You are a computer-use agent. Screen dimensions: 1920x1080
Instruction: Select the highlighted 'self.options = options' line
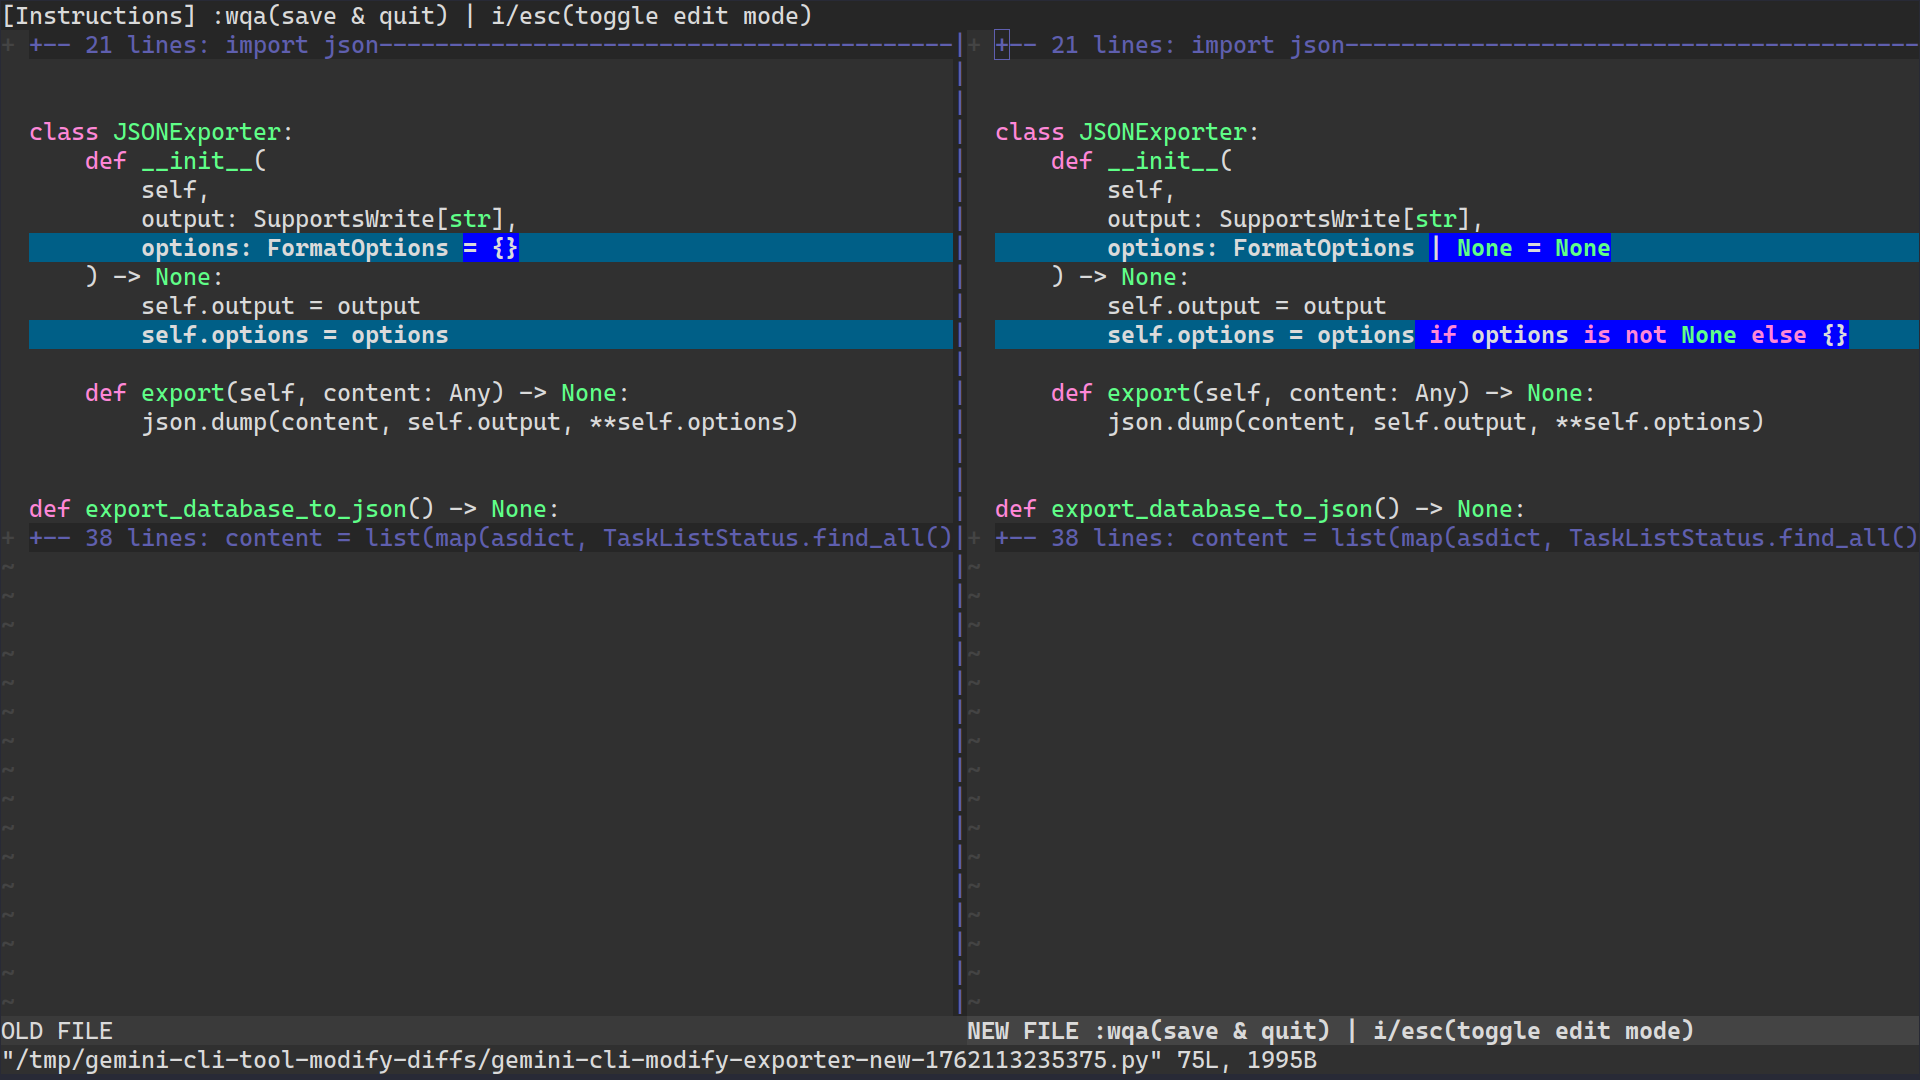[295, 334]
